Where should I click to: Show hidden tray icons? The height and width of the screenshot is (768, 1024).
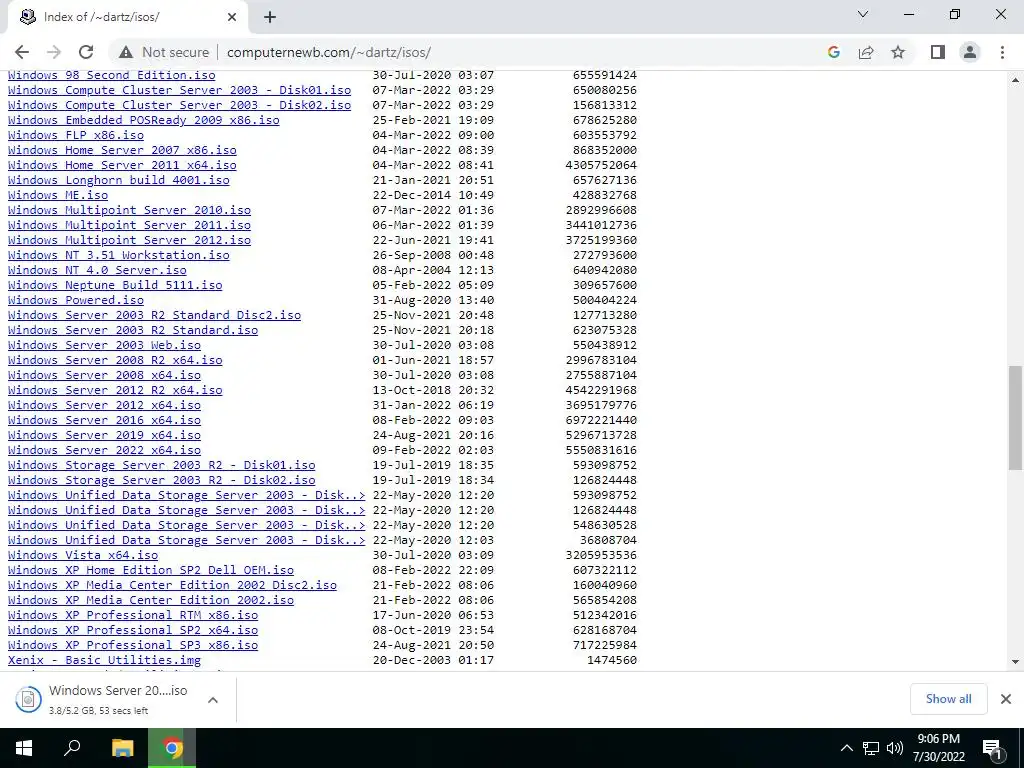(846, 748)
